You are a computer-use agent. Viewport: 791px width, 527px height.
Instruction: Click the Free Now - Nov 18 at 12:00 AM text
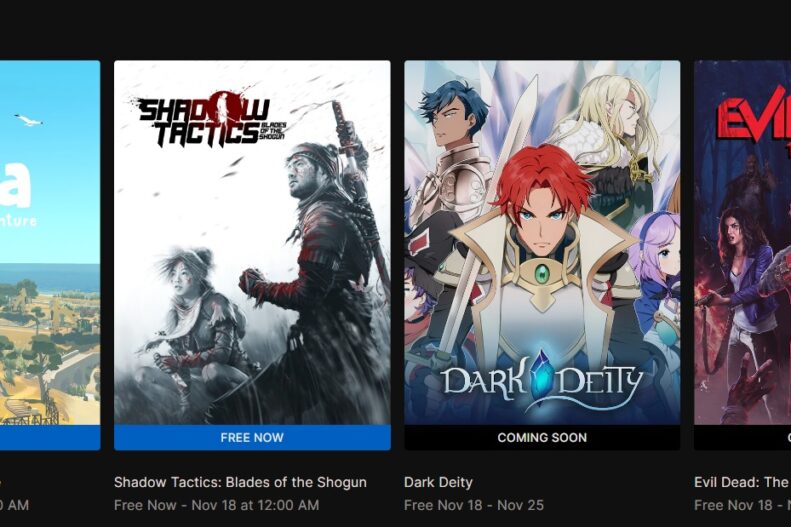(x=216, y=505)
